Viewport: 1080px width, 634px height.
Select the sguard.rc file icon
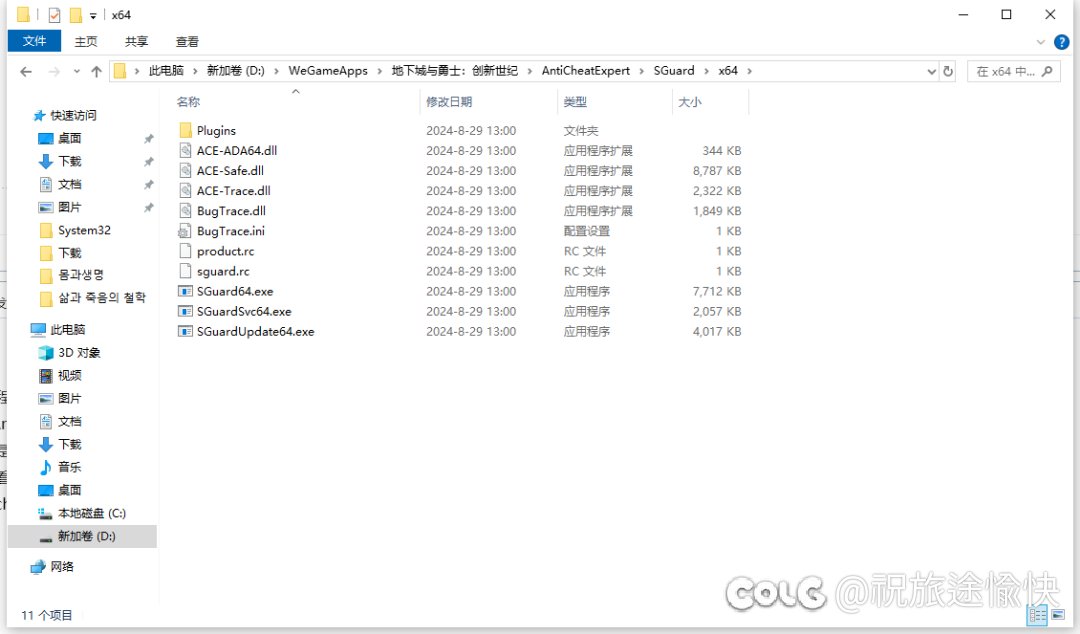click(x=185, y=271)
